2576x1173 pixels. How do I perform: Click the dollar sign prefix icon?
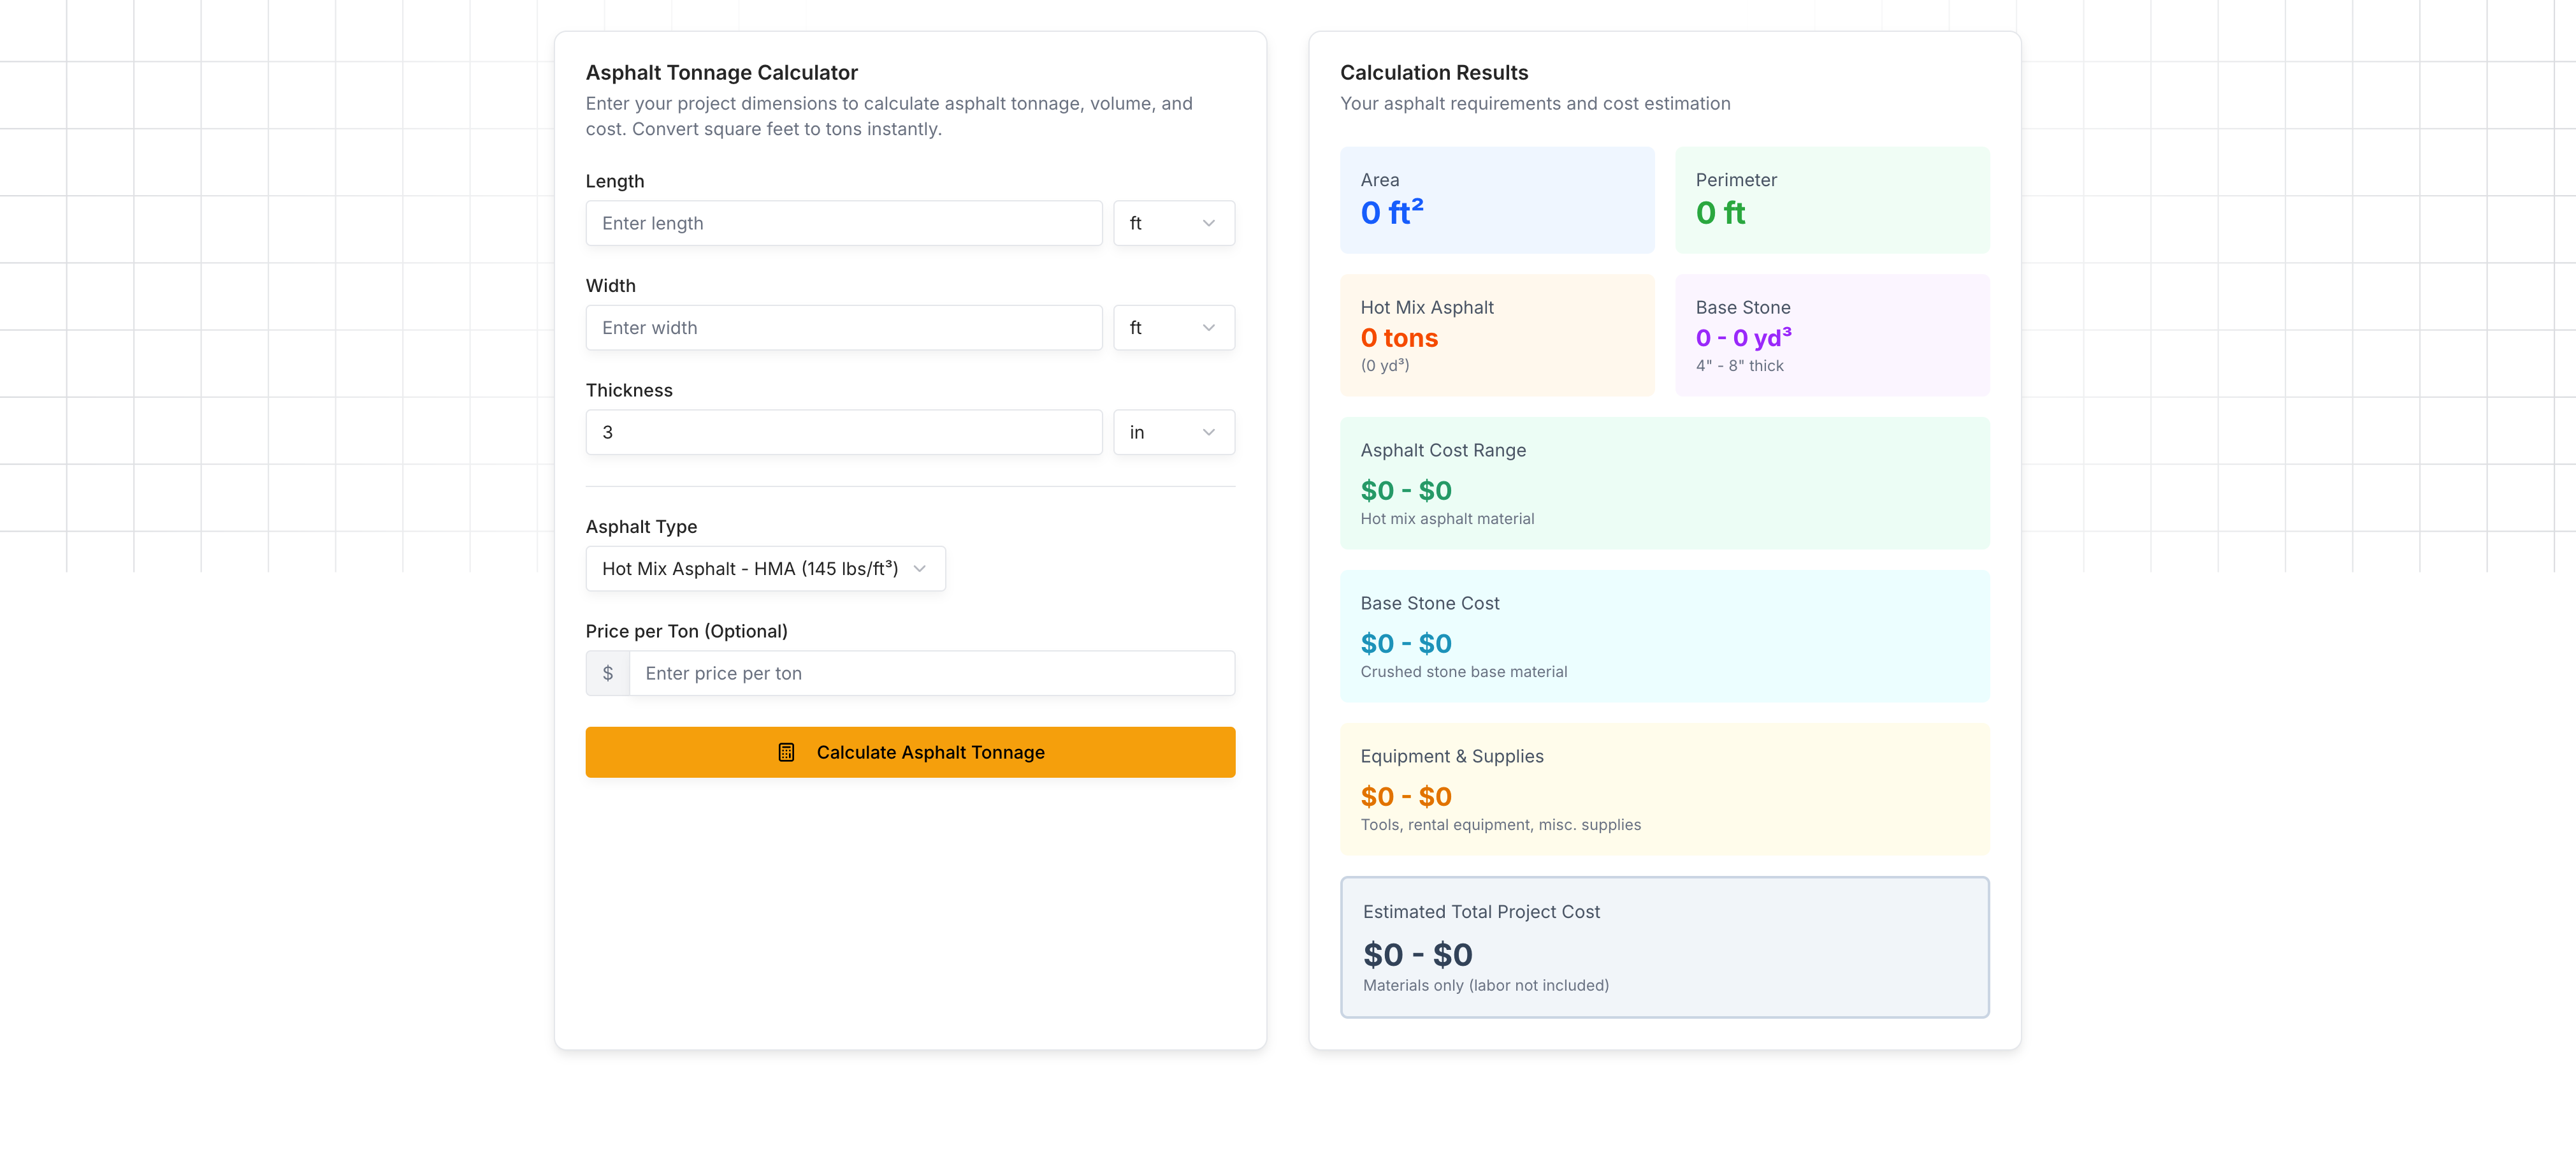(607, 673)
